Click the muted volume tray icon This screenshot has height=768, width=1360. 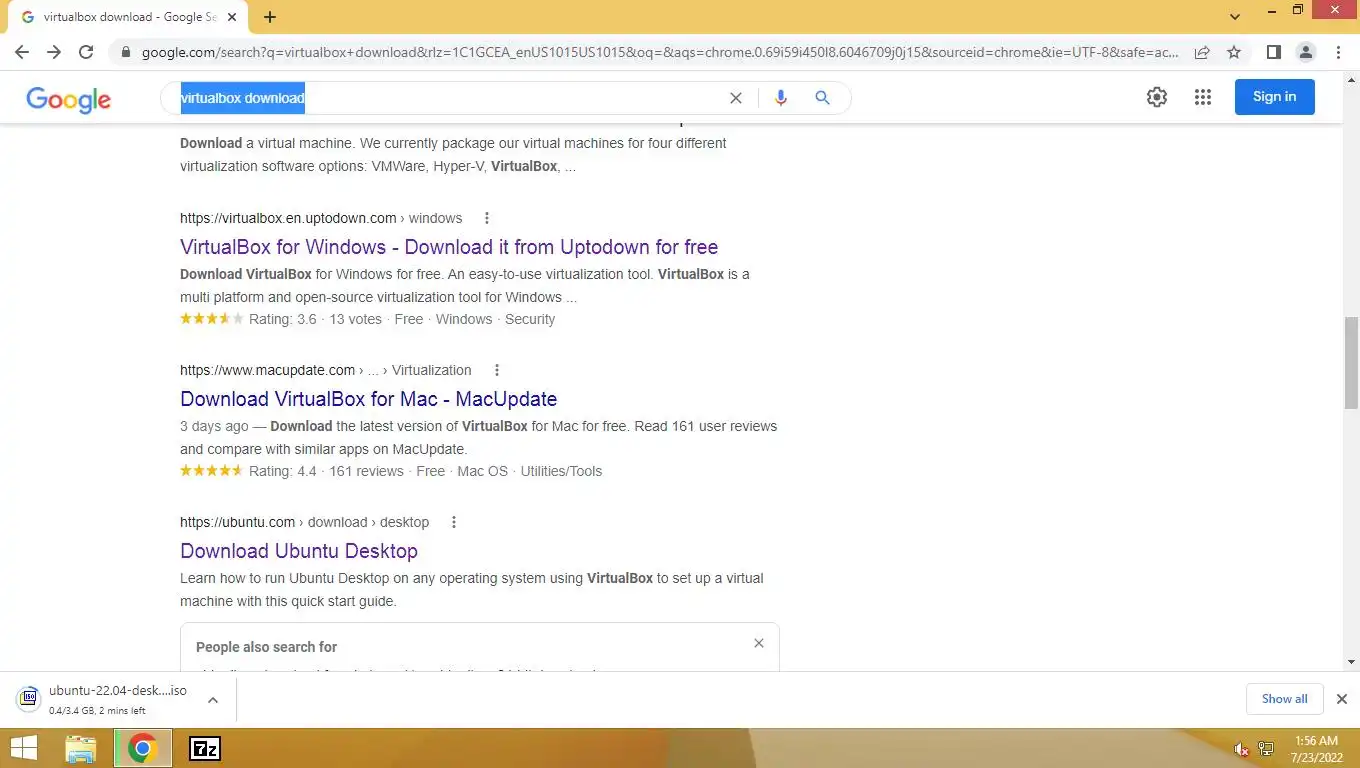click(1241, 749)
